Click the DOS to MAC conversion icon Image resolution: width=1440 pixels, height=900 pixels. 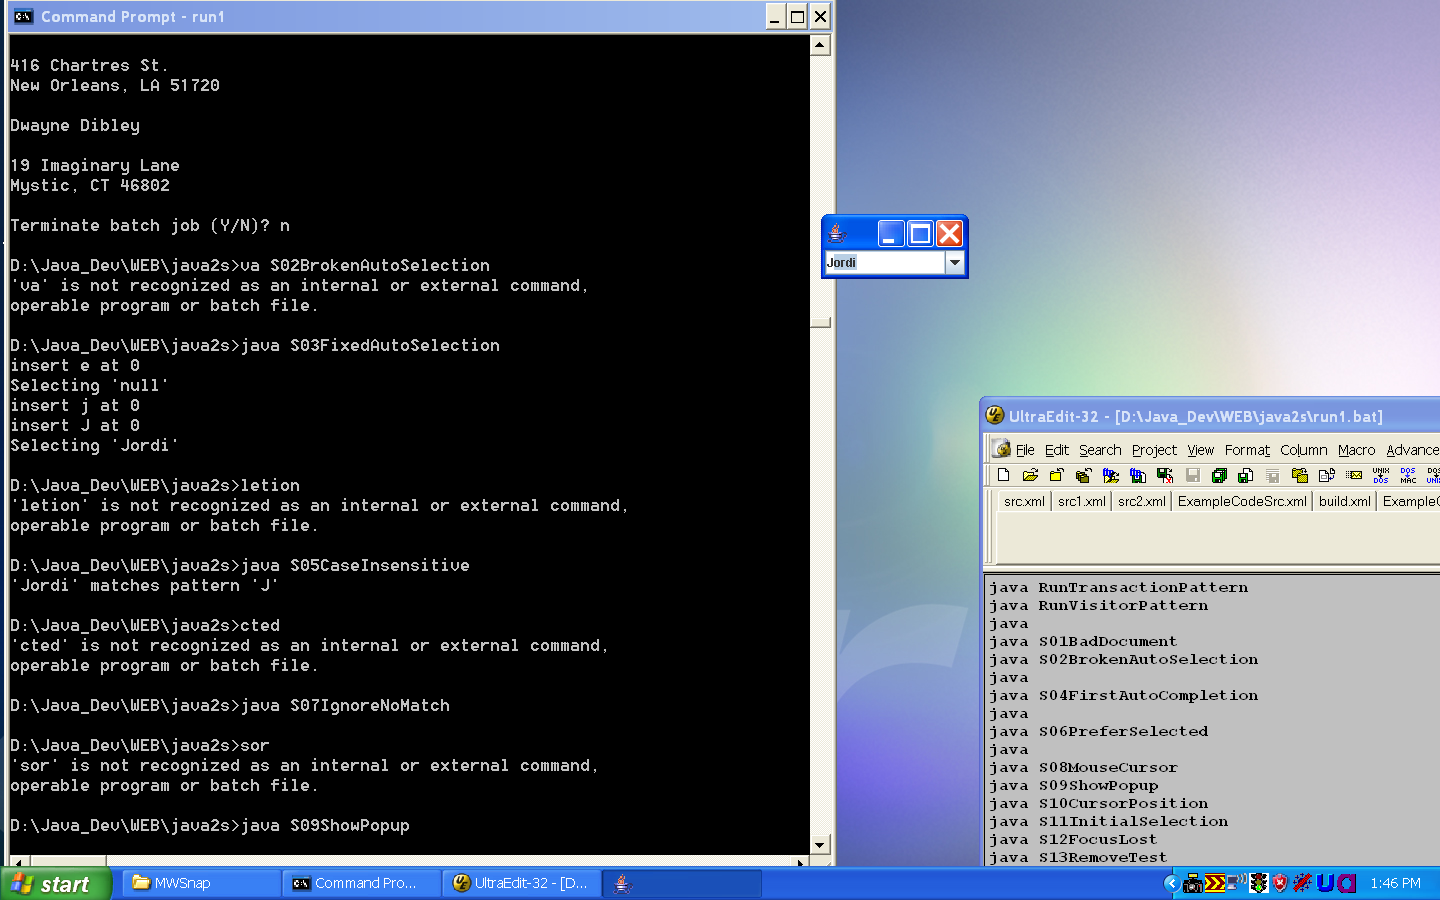[1408, 475]
